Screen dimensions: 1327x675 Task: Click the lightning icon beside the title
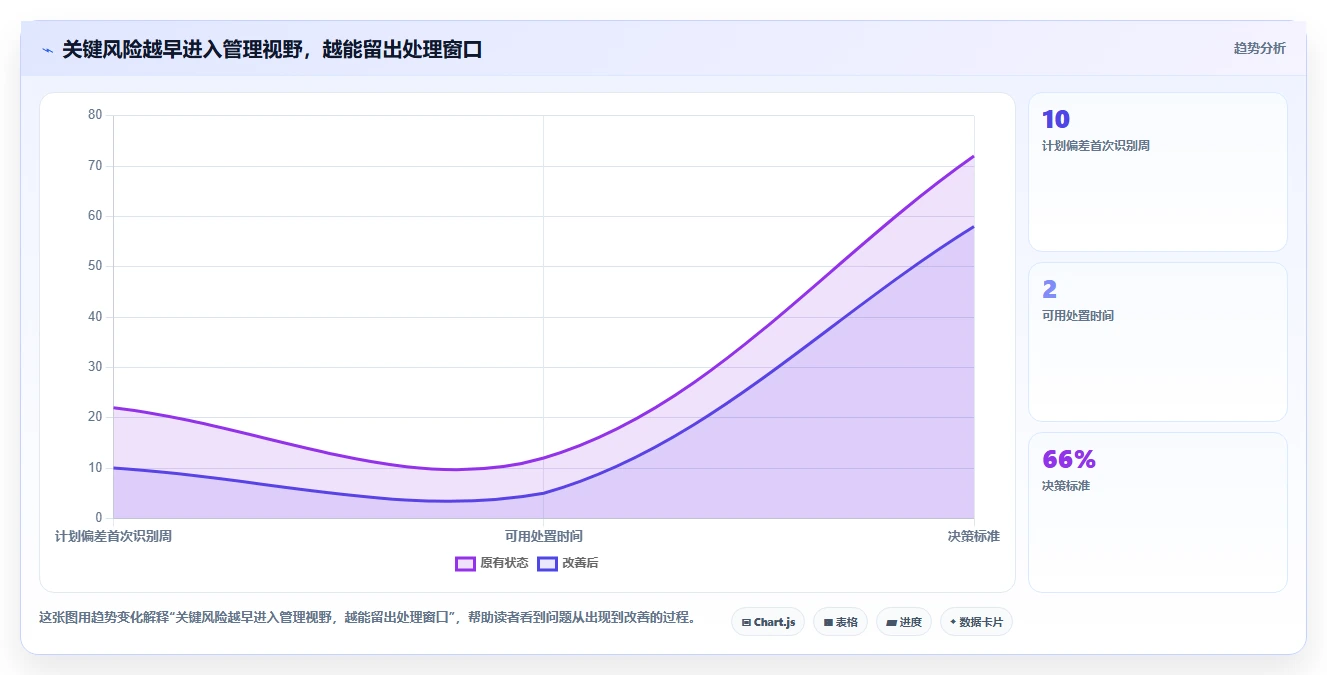(x=47, y=49)
